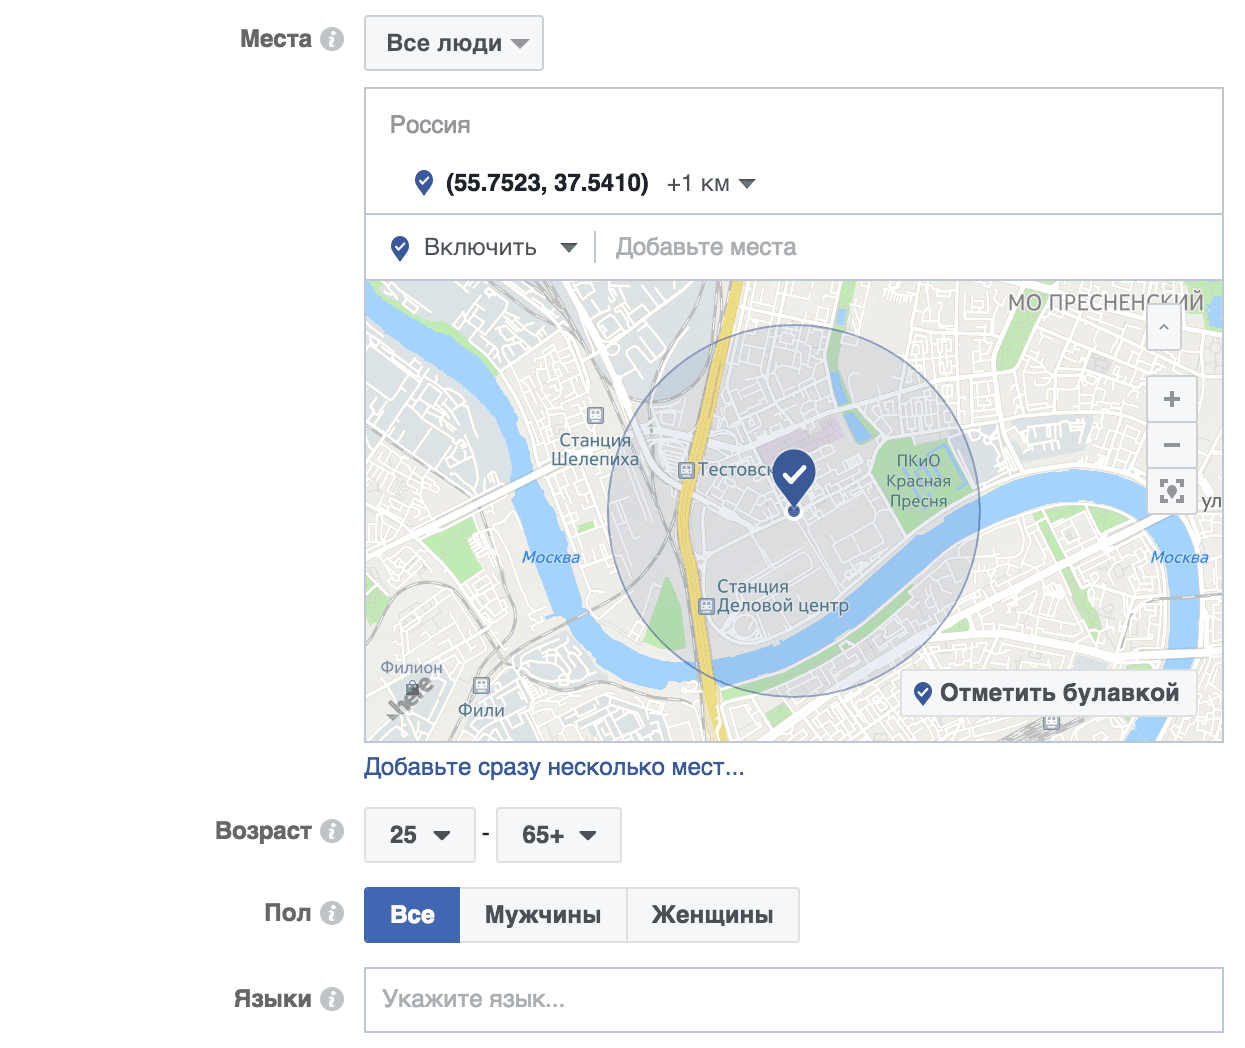Image resolution: width=1245 pixels, height=1048 pixels.
Task: Collapse the map with chevron button
Action: tap(1164, 327)
